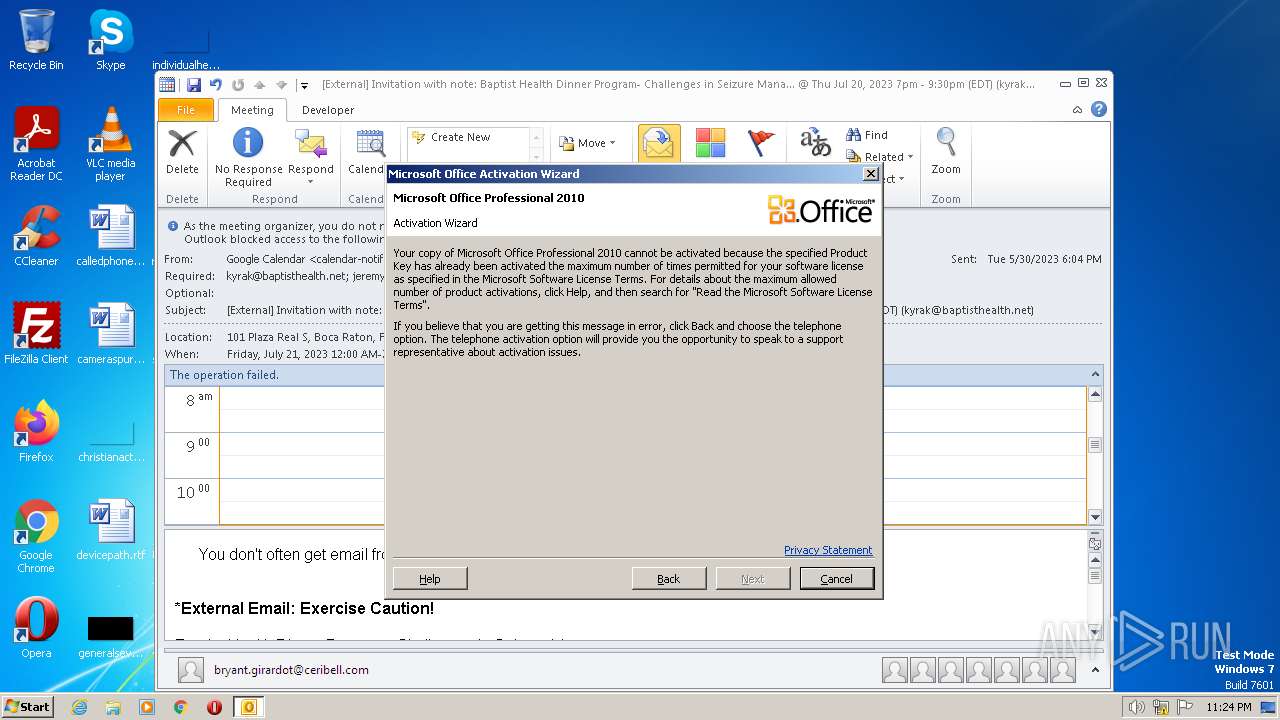Expand the people pane arrow

pos(1095,670)
